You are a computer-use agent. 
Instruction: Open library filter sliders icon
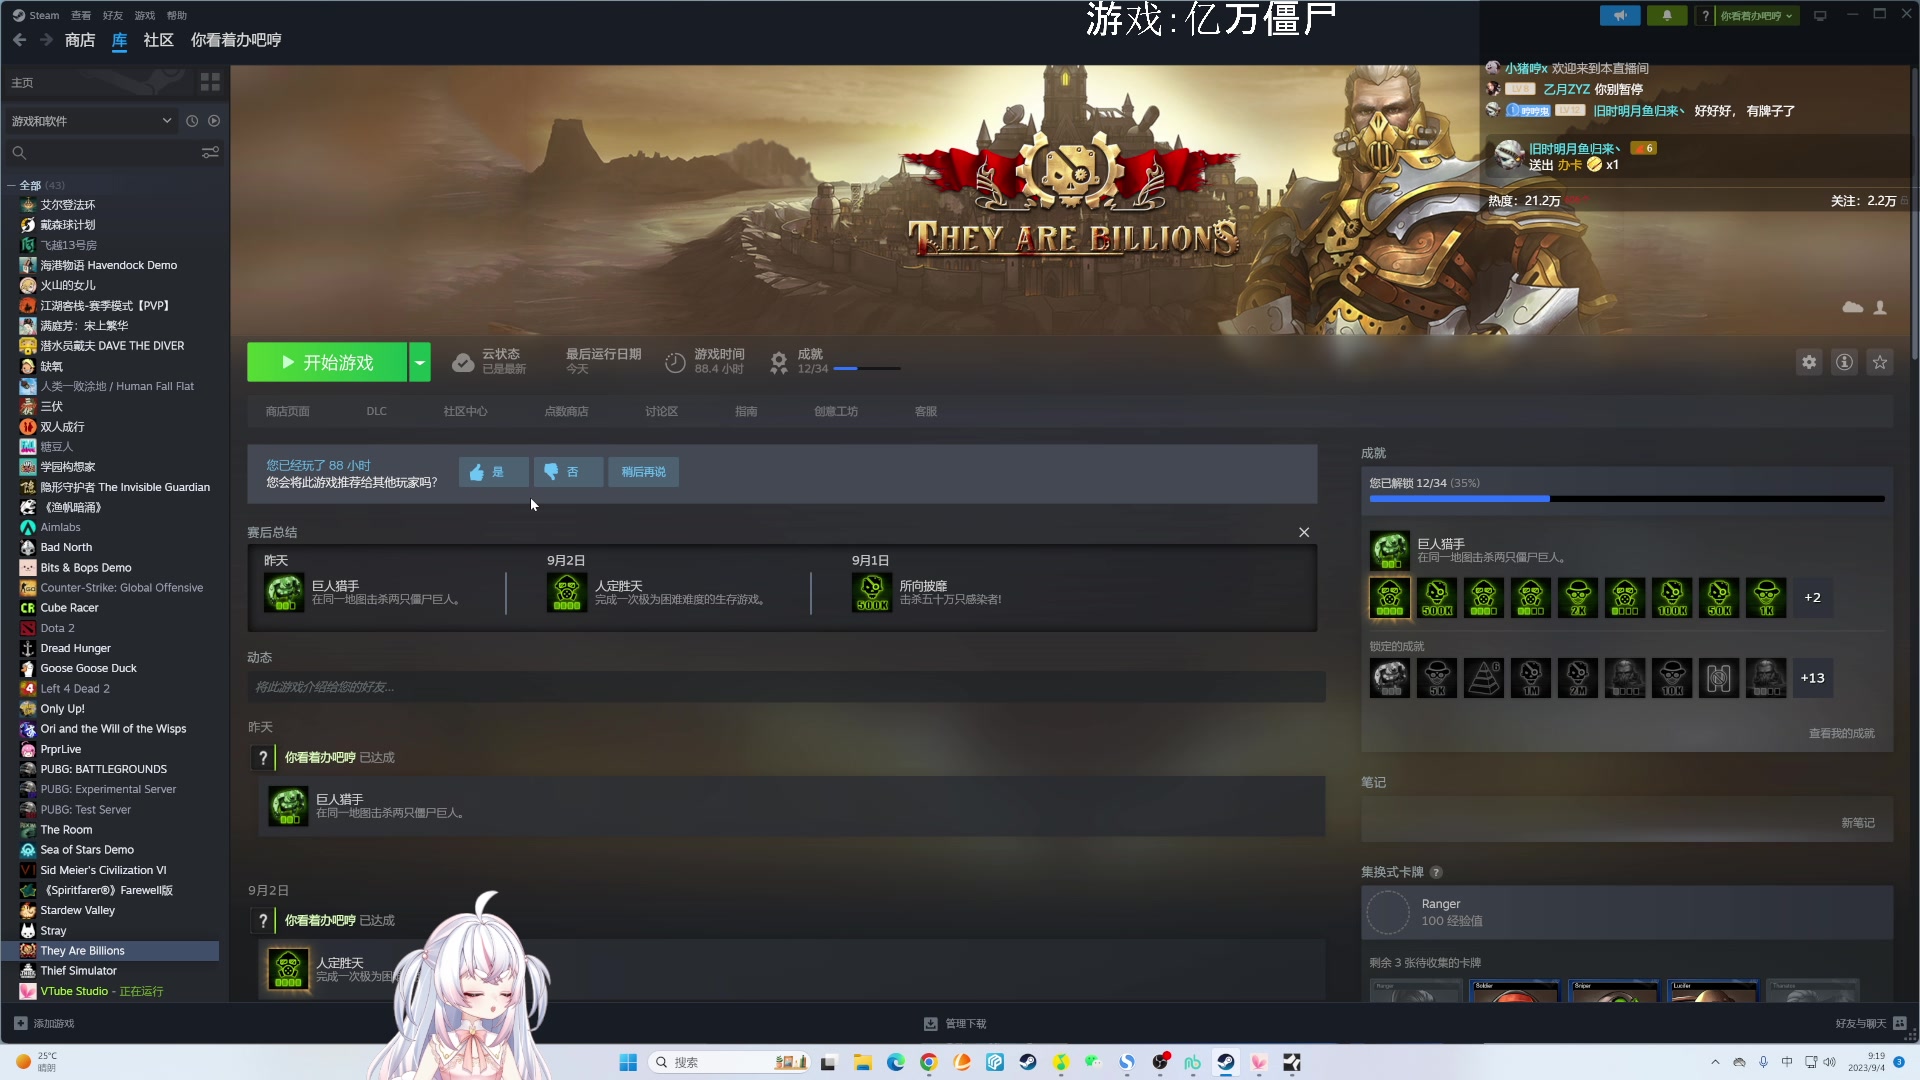[x=210, y=152]
